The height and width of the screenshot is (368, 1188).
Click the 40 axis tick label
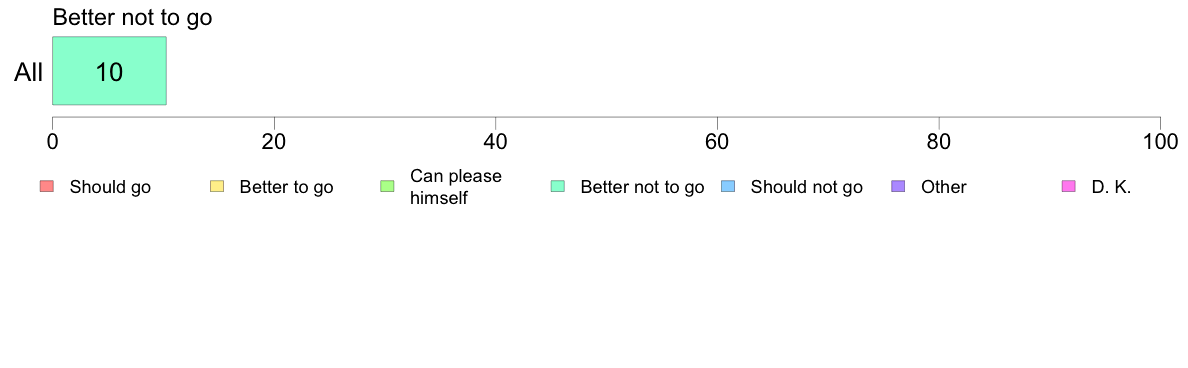tap(496, 142)
